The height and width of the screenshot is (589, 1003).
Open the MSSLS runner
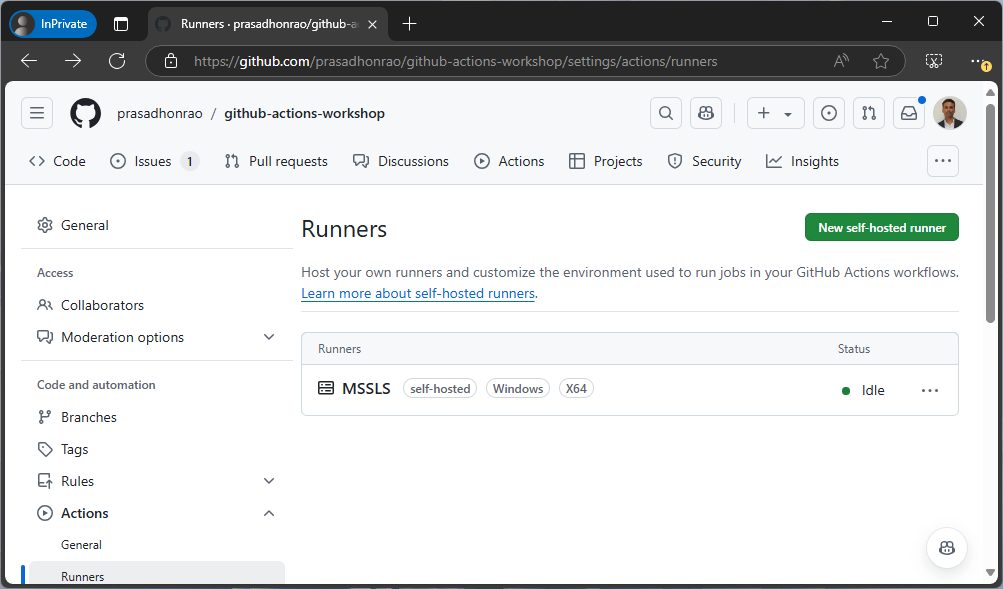[x=366, y=388]
